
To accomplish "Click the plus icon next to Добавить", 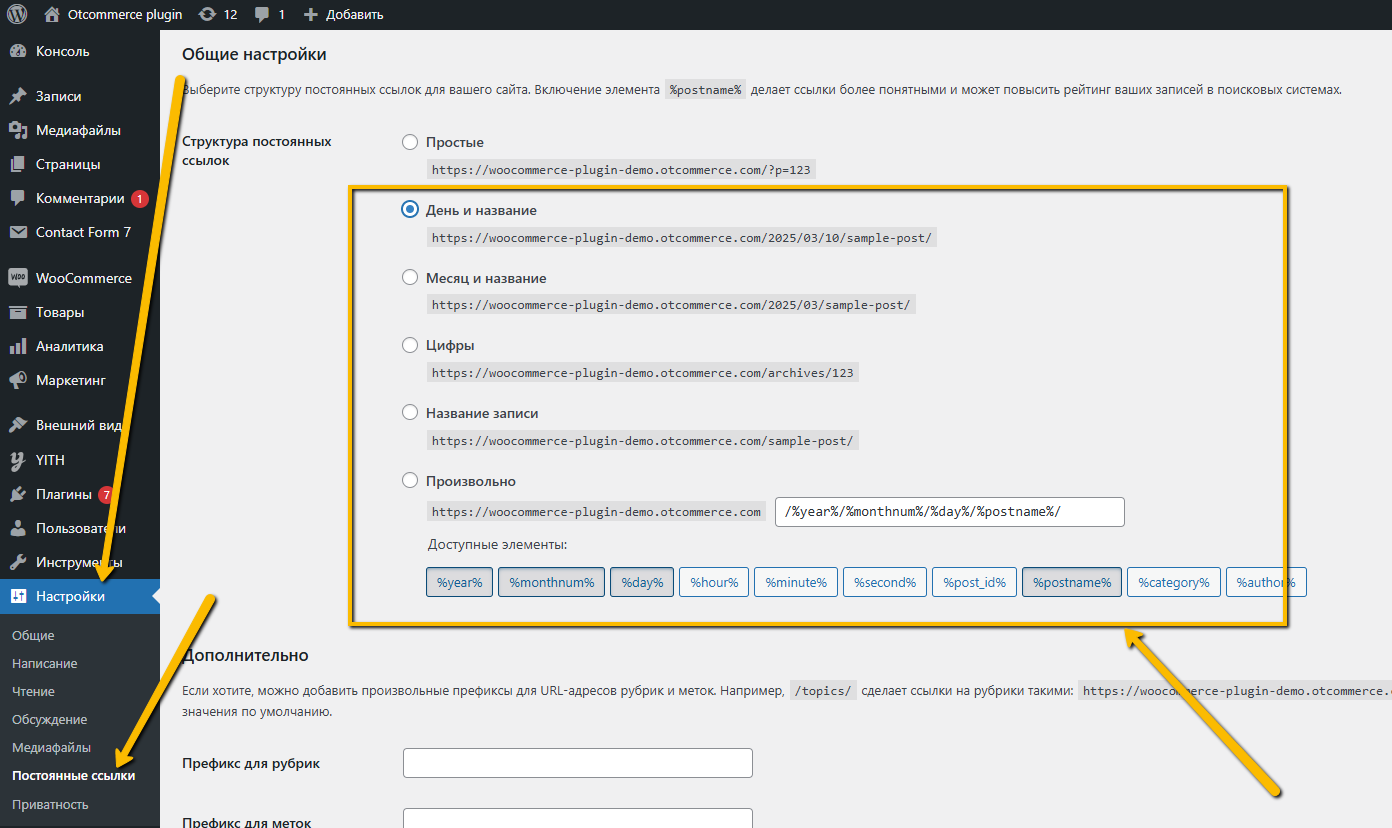I will pyautogui.click(x=310, y=14).
